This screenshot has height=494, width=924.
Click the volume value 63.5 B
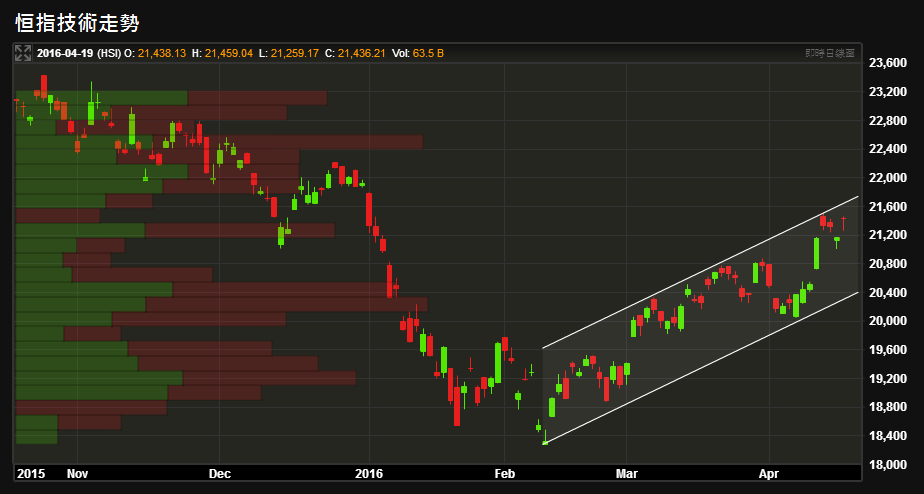click(x=428, y=53)
